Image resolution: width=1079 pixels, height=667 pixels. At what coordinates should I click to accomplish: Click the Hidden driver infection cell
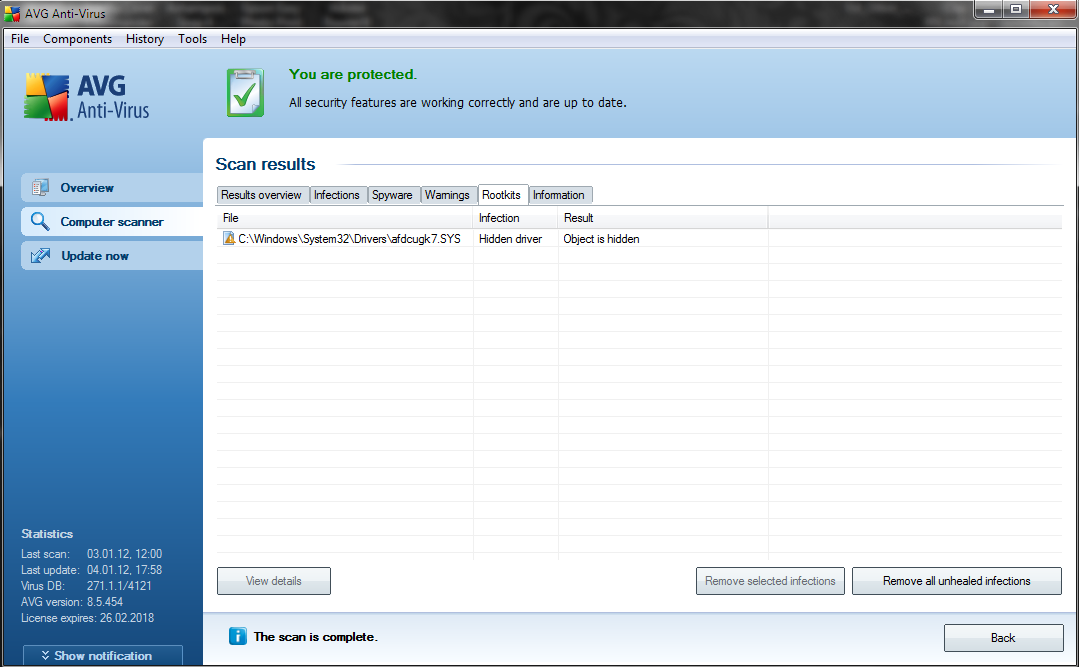[511, 239]
